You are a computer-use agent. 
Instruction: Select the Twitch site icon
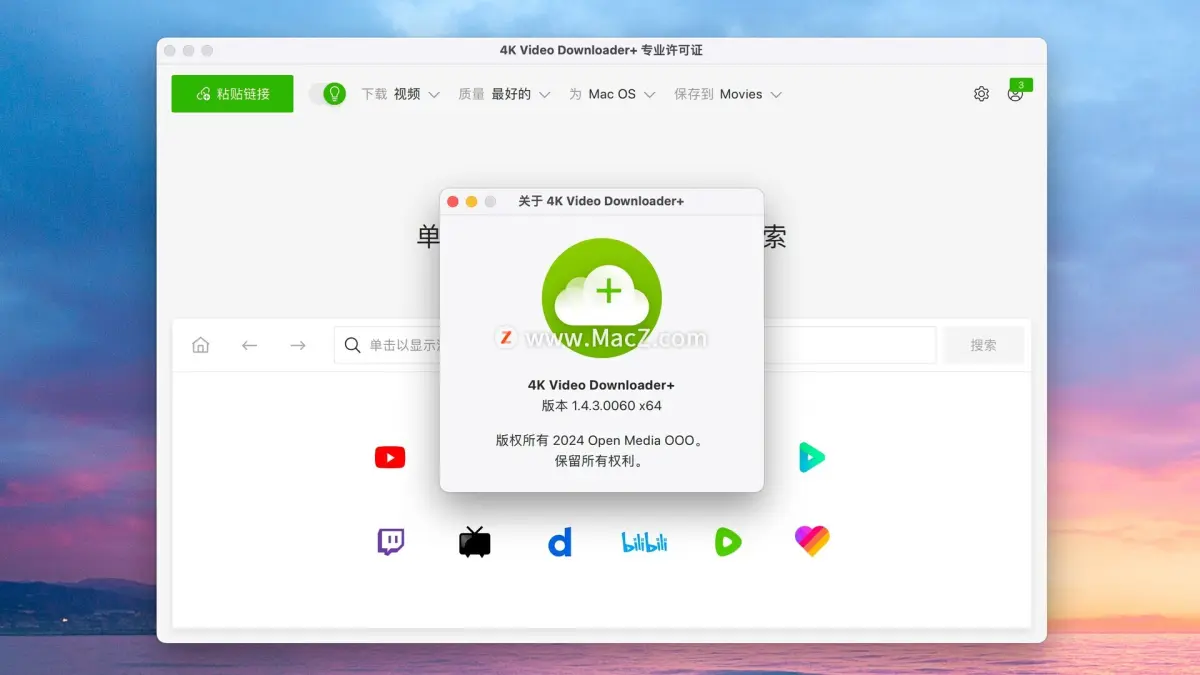click(389, 541)
